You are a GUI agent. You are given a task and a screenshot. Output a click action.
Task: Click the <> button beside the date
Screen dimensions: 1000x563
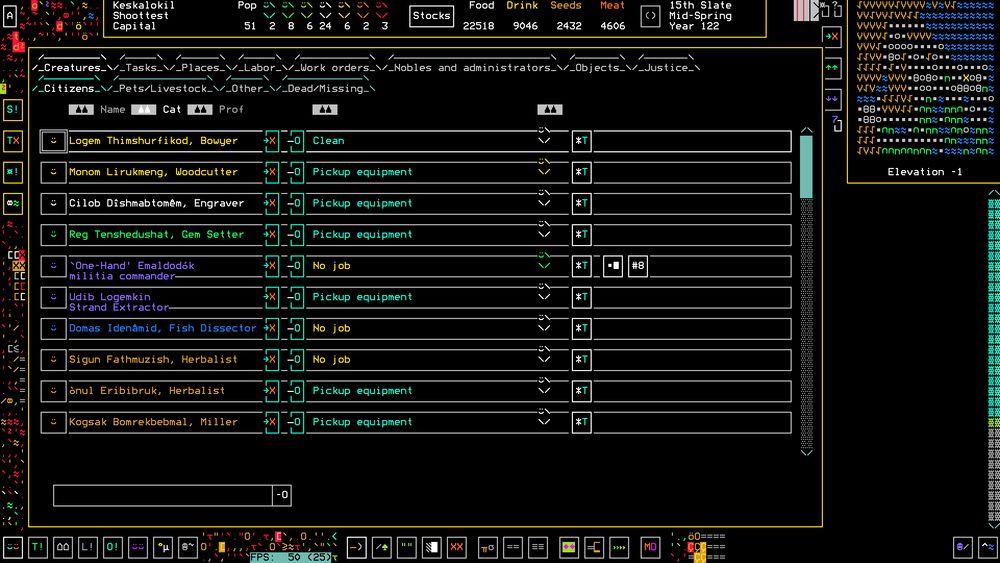(x=650, y=16)
